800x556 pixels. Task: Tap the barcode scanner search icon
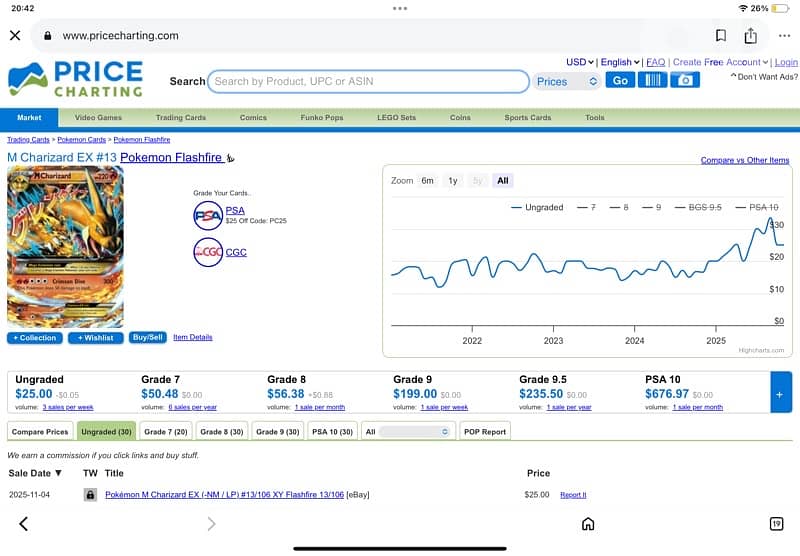(652, 80)
